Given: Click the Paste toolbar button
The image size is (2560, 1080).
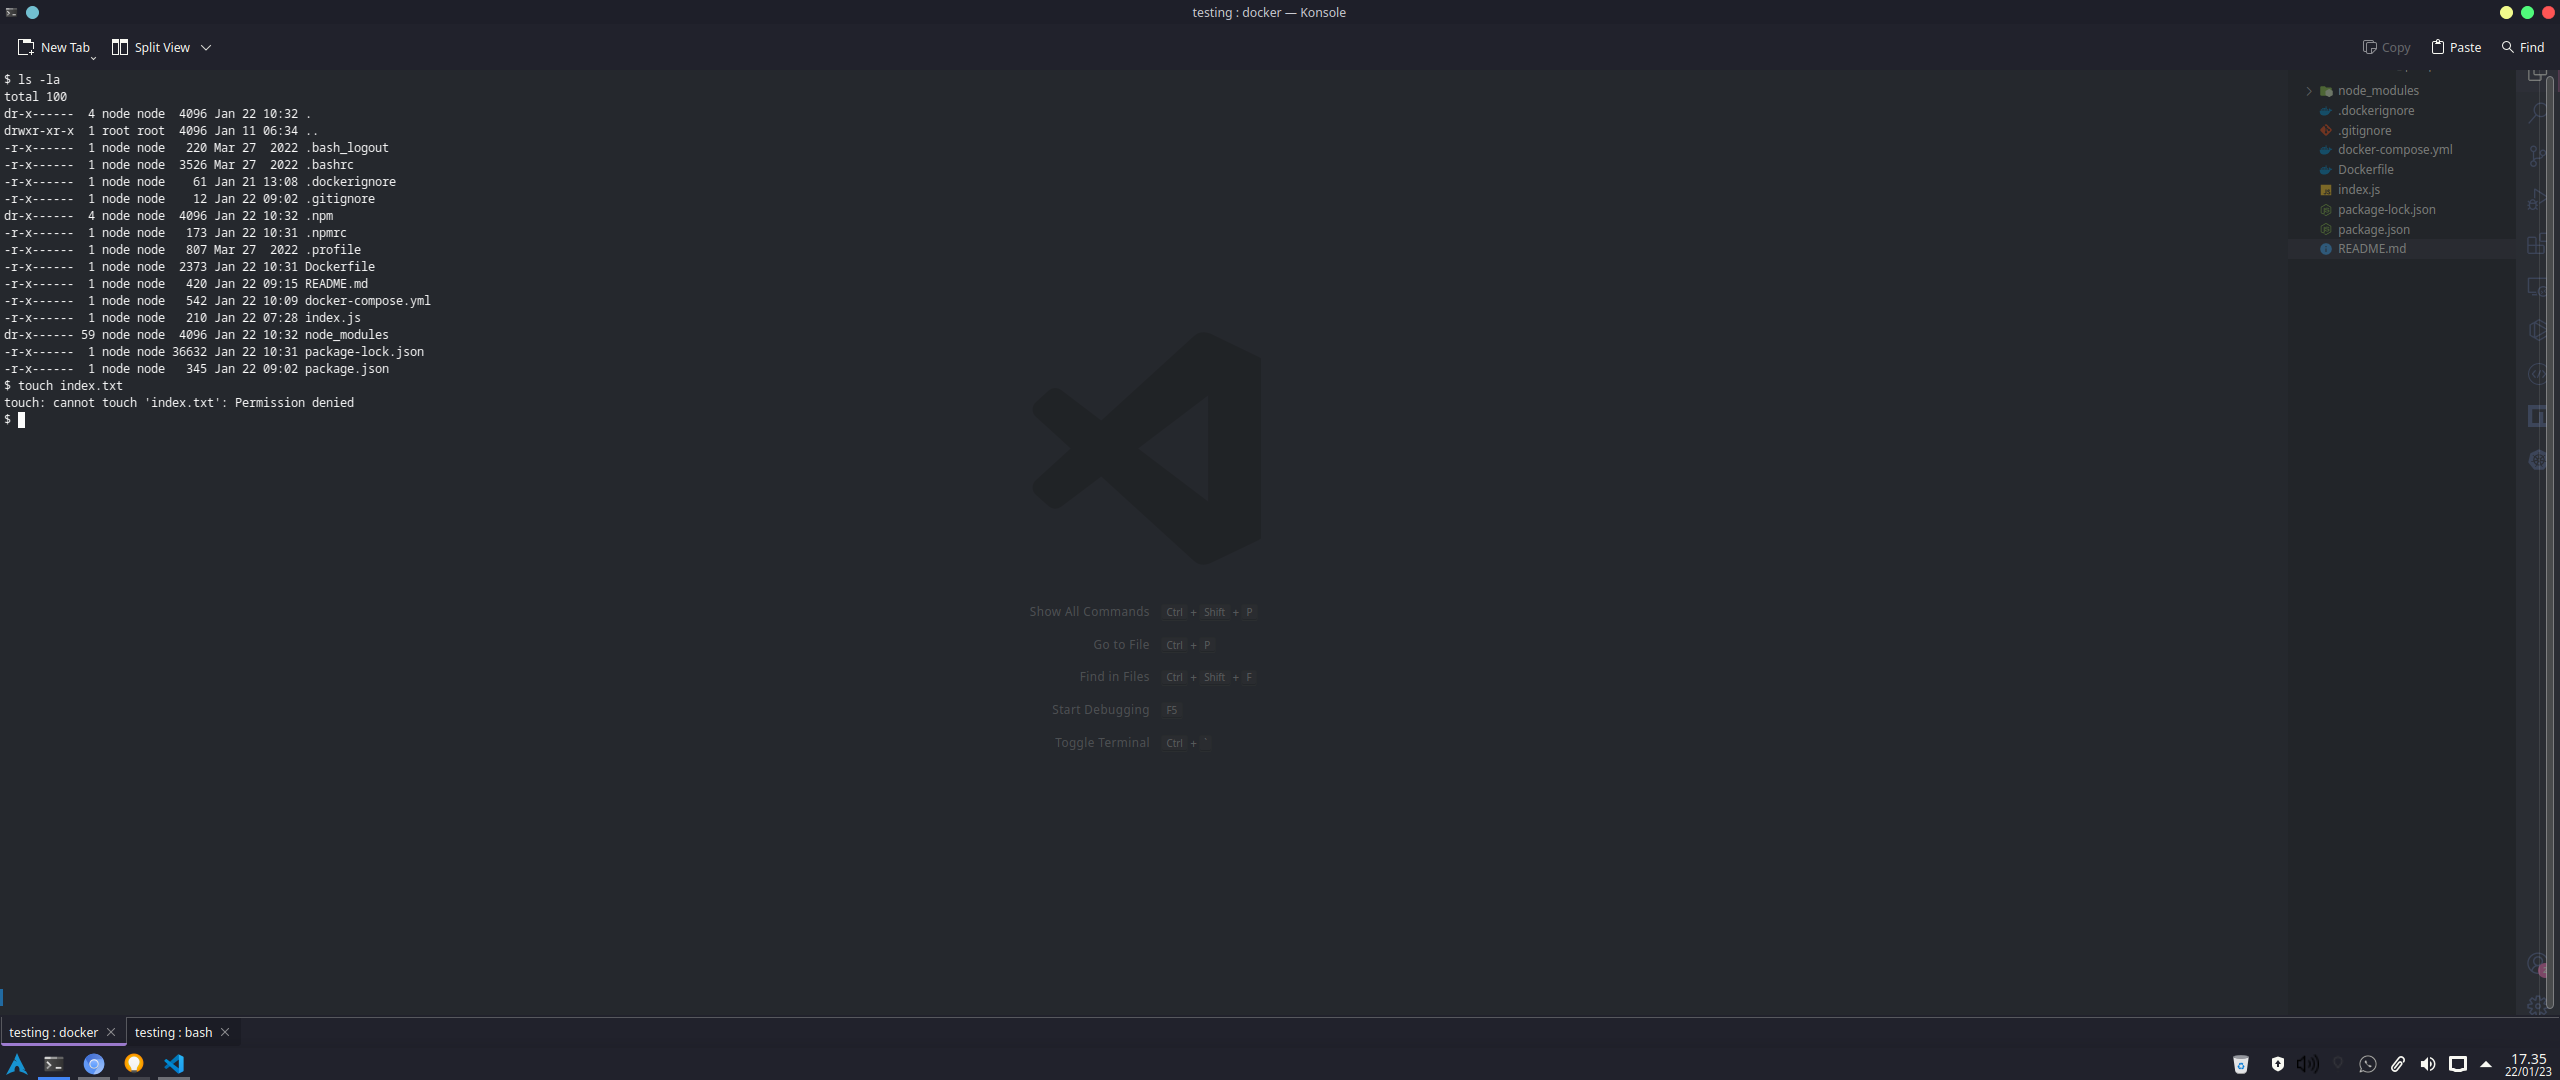Looking at the screenshot, I should point(2456,47).
